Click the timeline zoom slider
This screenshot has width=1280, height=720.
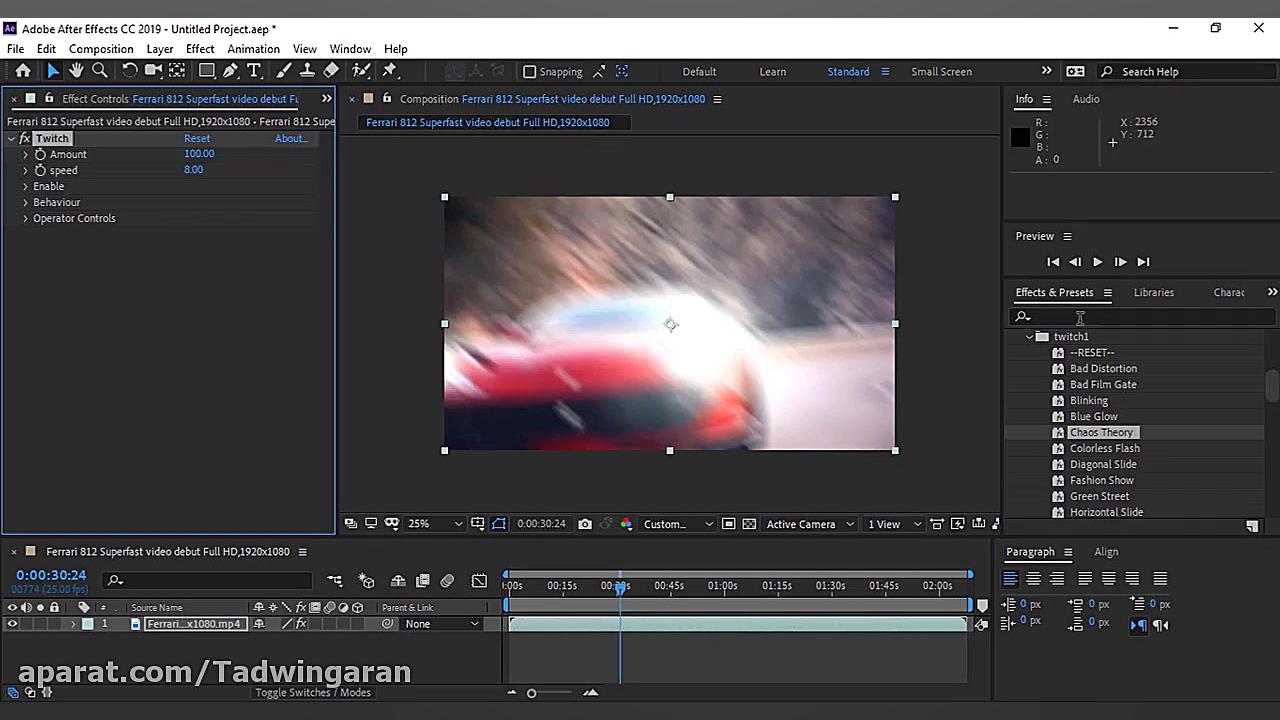pos(531,693)
